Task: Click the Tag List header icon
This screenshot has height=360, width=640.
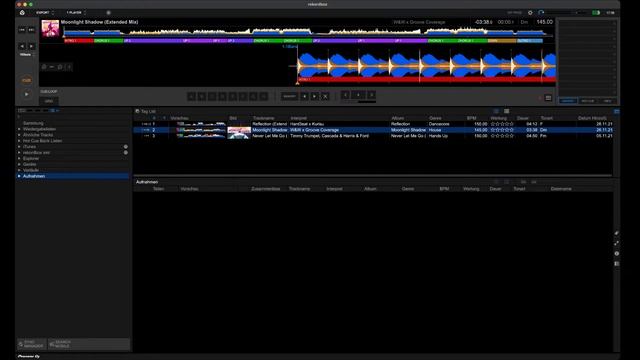Action: 138,111
